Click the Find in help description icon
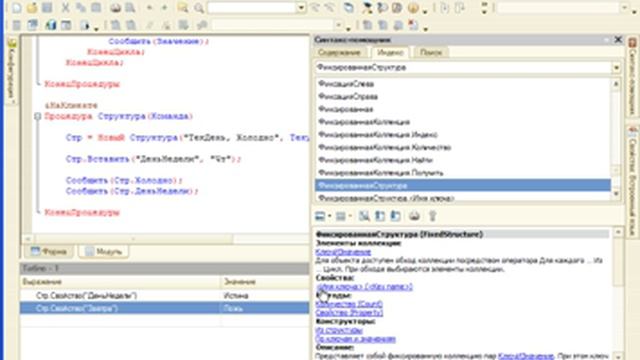Image resolution: width=640 pixels, height=360 pixels. pos(364,216)
